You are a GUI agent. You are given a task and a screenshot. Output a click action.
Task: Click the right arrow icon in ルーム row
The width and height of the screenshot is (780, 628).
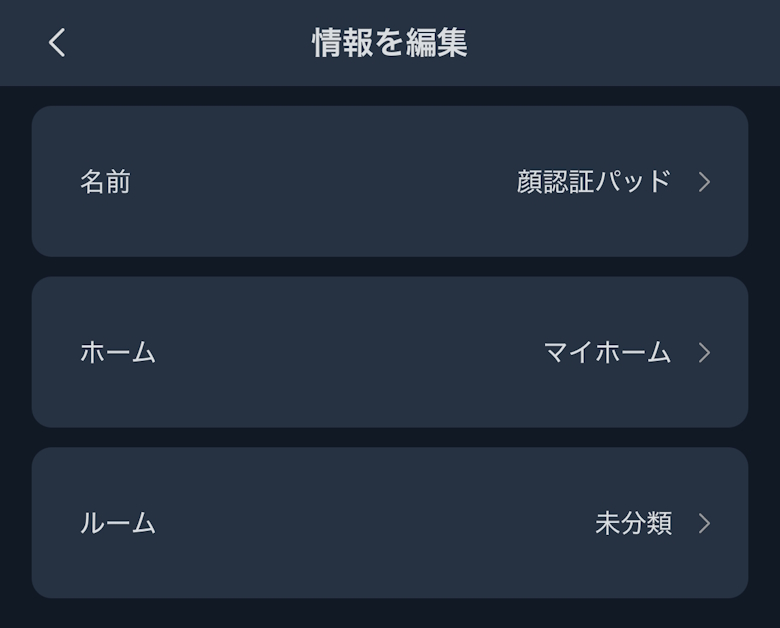(704, 523)
